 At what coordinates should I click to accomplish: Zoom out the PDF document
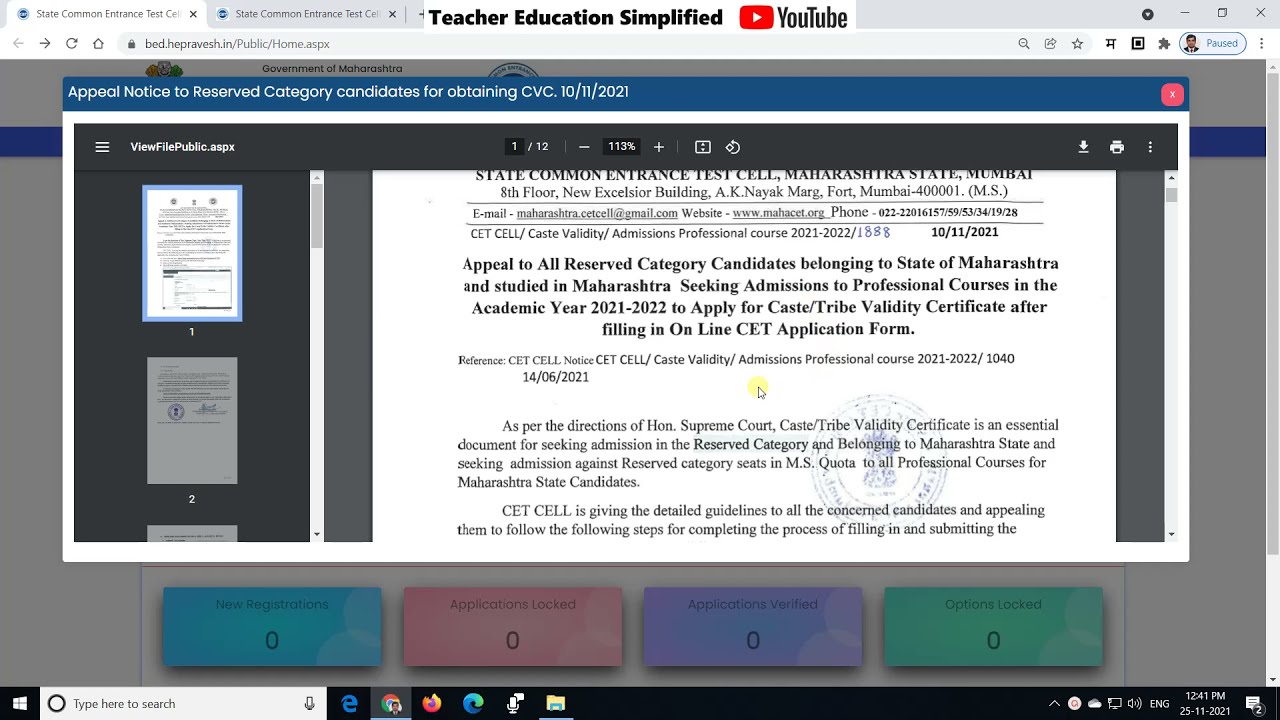coord(584,147)
